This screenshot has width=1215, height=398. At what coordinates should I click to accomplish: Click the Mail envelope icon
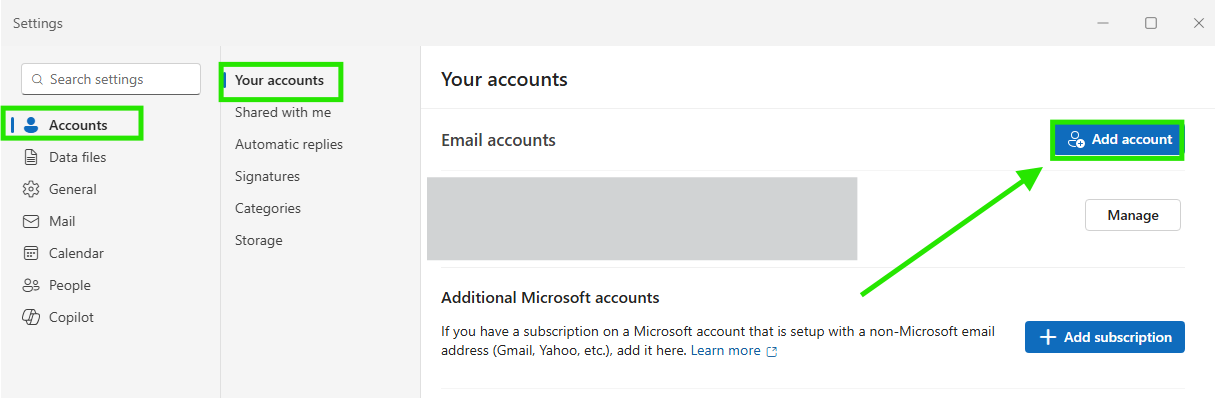31,221
